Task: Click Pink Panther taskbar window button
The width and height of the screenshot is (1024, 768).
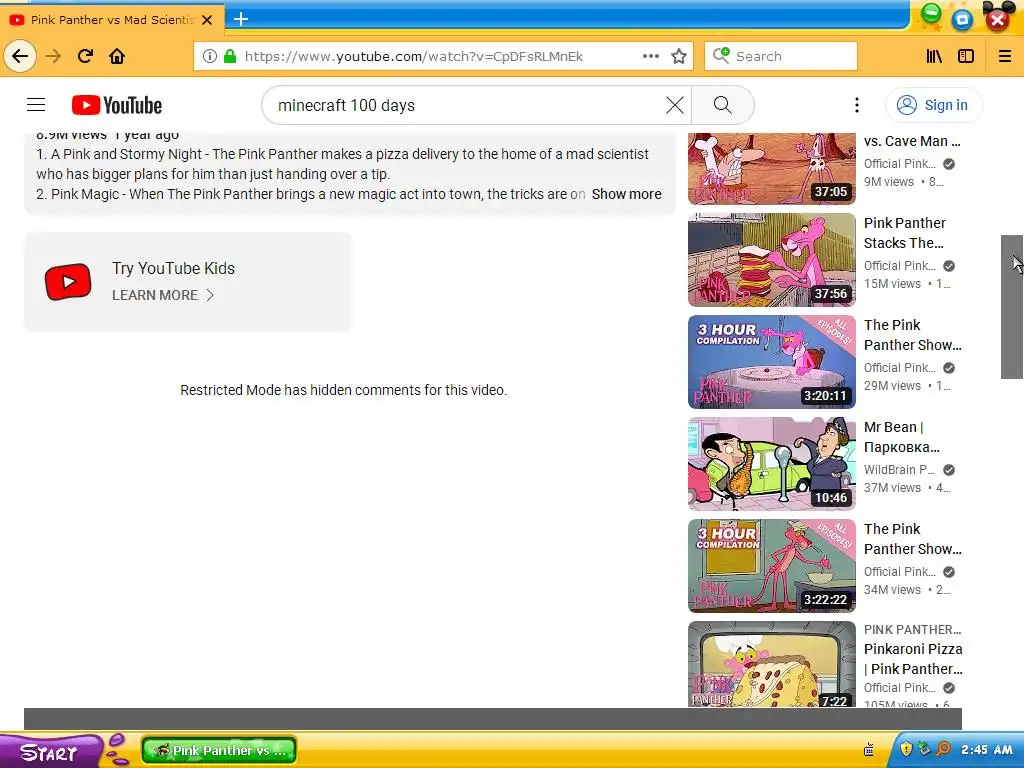Action: pyautogui.click(x=219, y=750)
